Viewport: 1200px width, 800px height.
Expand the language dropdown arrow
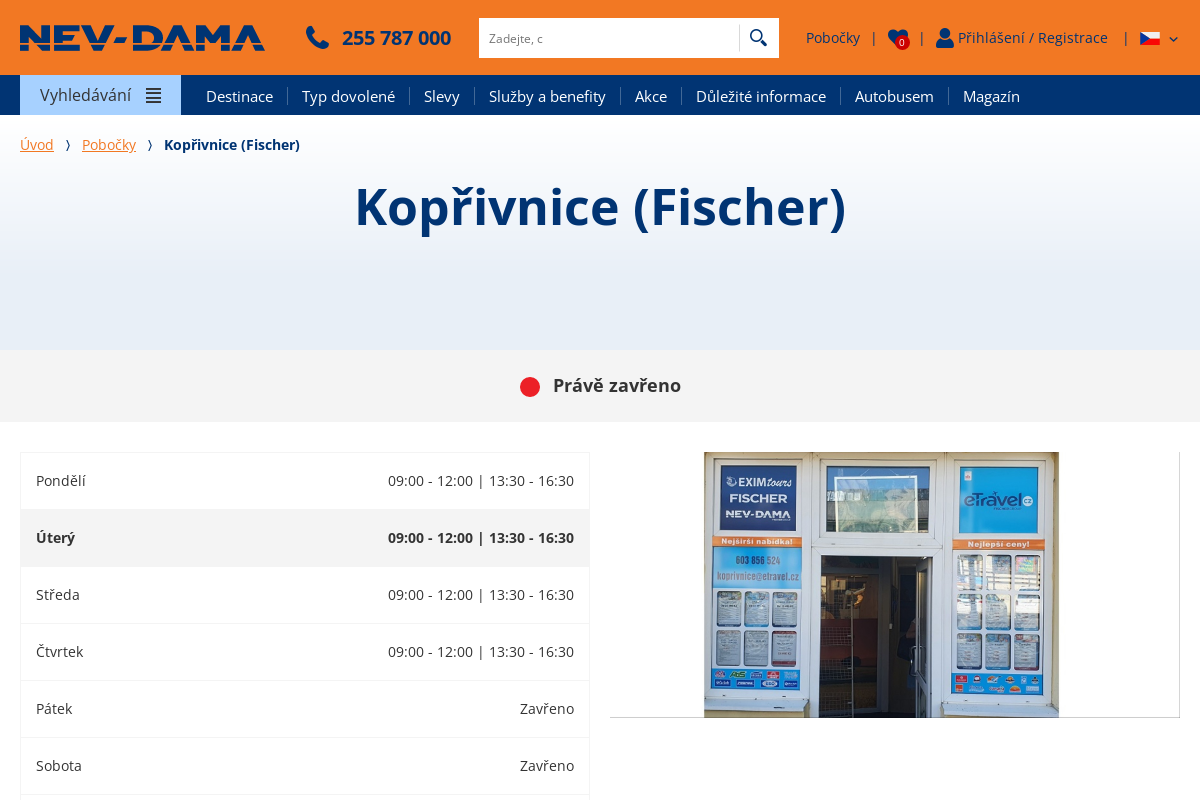(x=1174, y=39)
